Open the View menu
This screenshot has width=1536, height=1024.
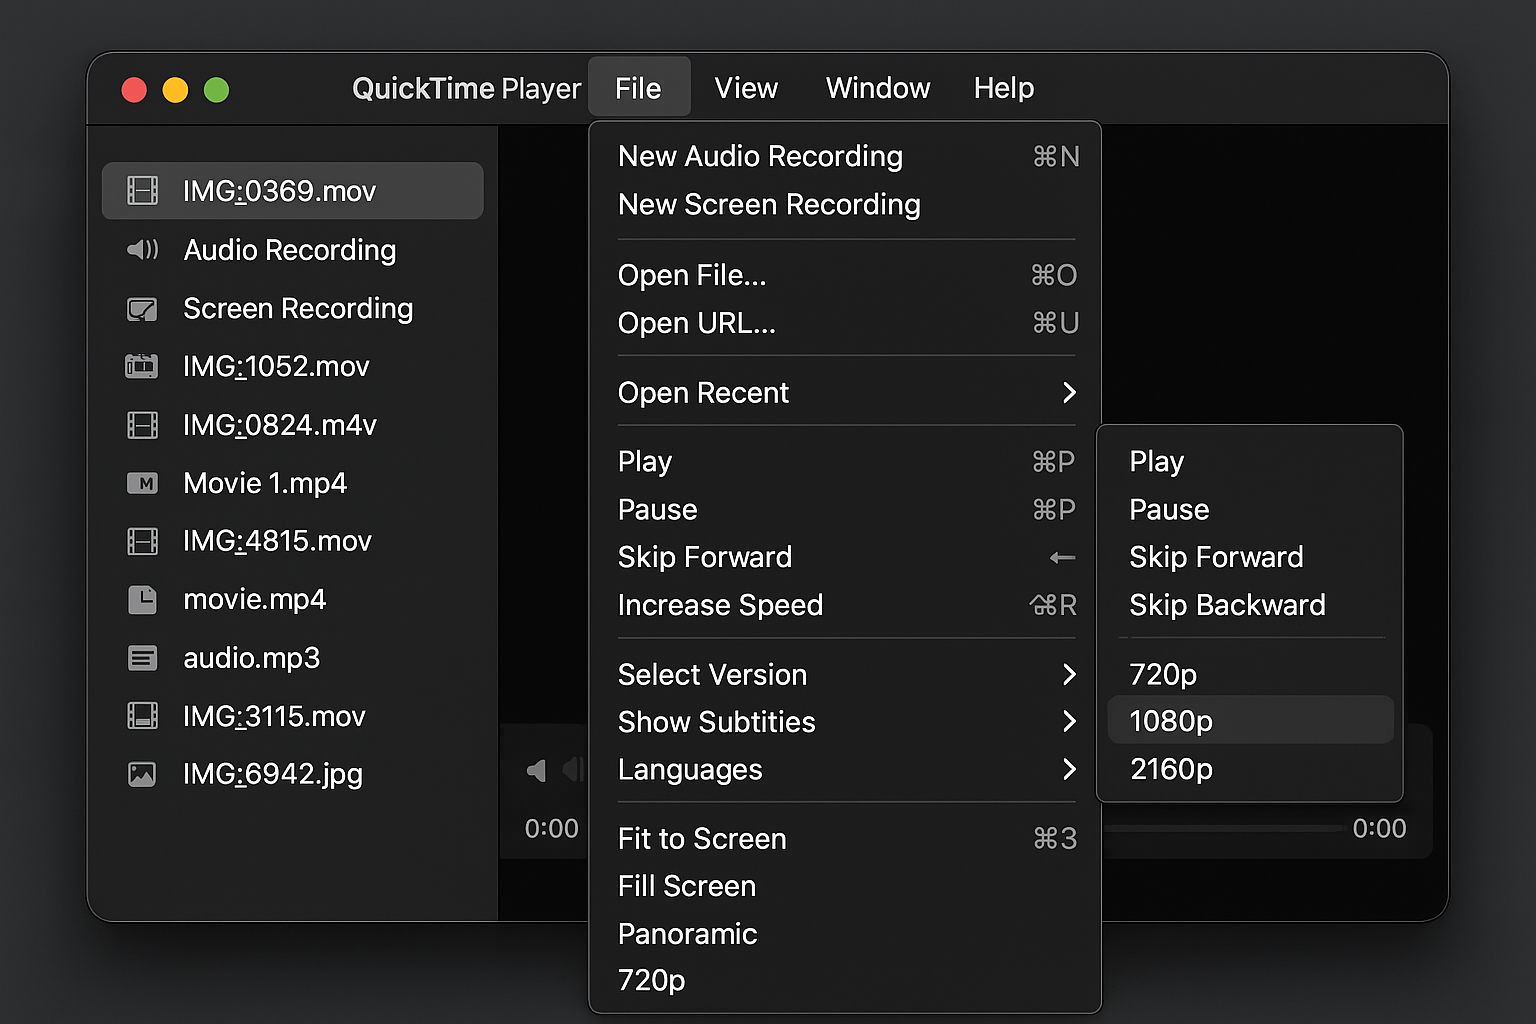click(x=746, y=88)
